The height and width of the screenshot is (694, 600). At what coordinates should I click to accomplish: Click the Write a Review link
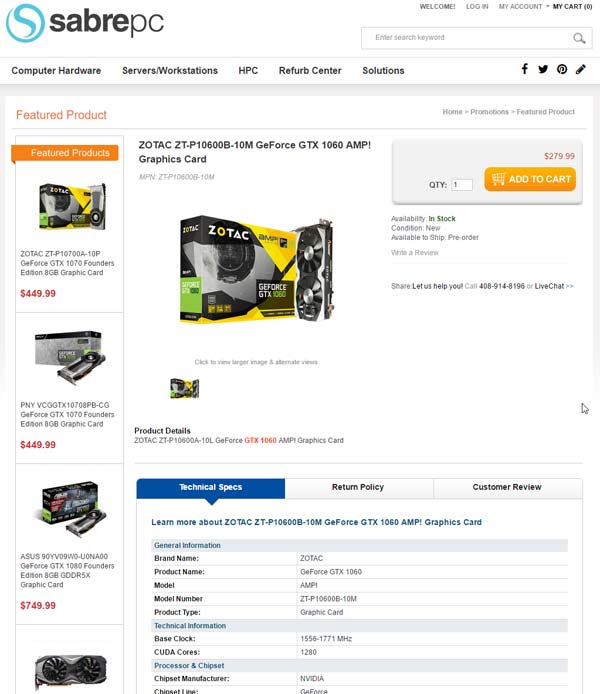[415, 253]
